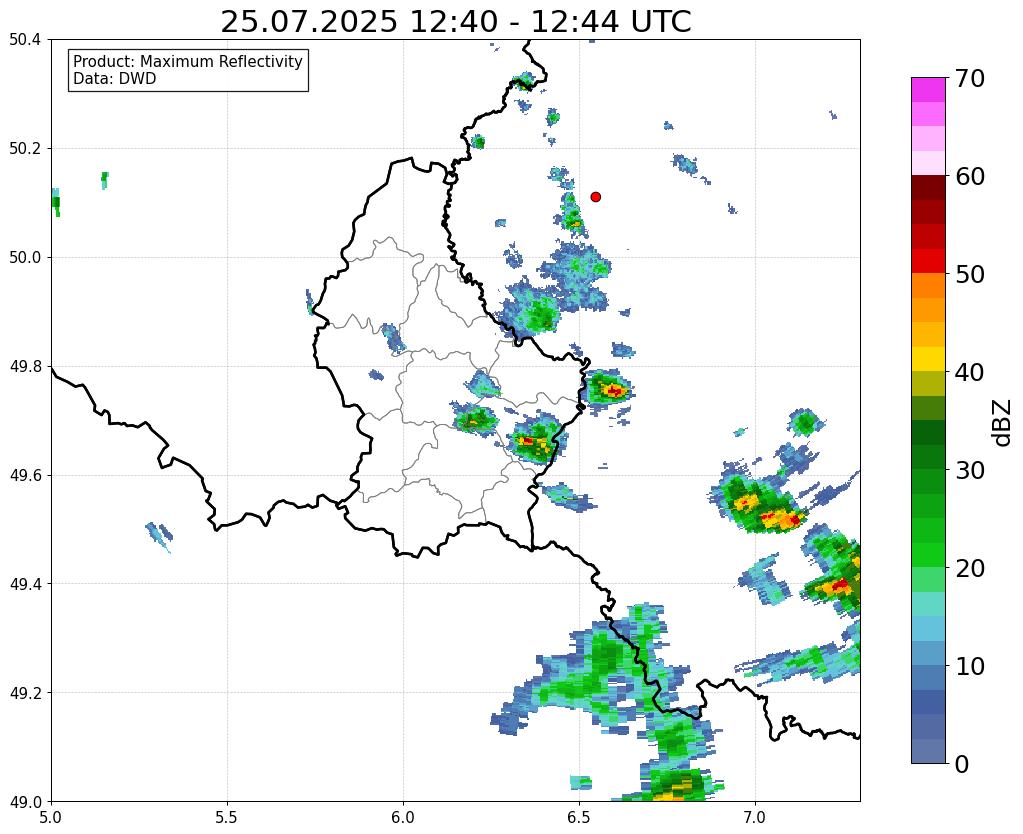The height and width of the screenshot is (834, 1023).
Task: Pick the dark red swatch below 60
Action: (928, 187)
